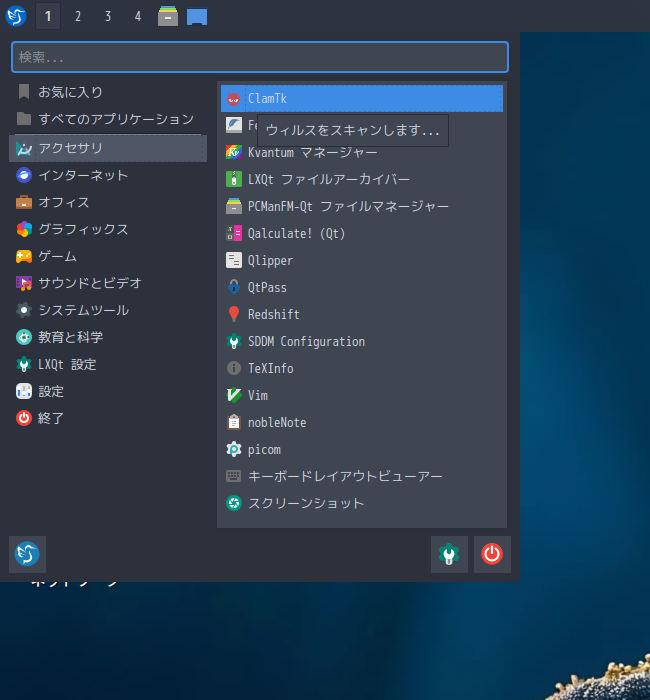Viewport: 650px width, 700px height.
Task: Launch Kvantum マネージャー via its icon
Action: (x=234, y=152)
